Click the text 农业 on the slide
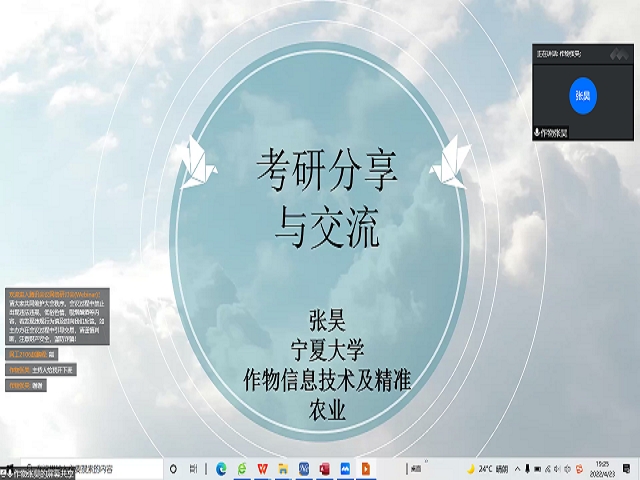The height and width of the screenshot is (480, 640). pos(327,410)
